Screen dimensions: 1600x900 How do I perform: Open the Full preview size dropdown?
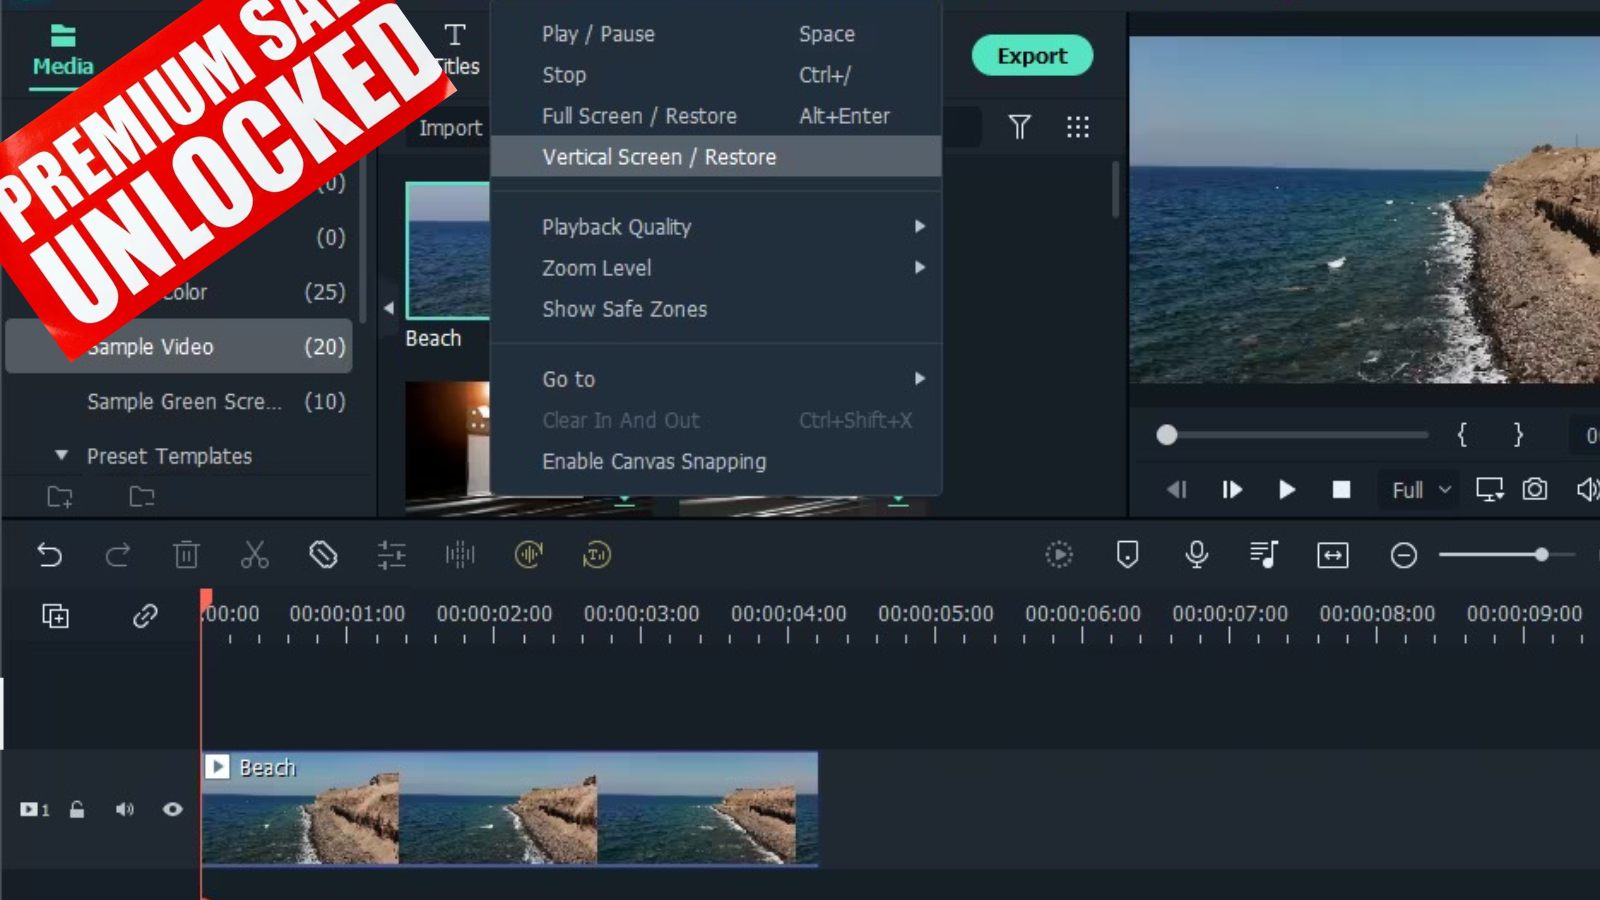tap(1416, 490)
